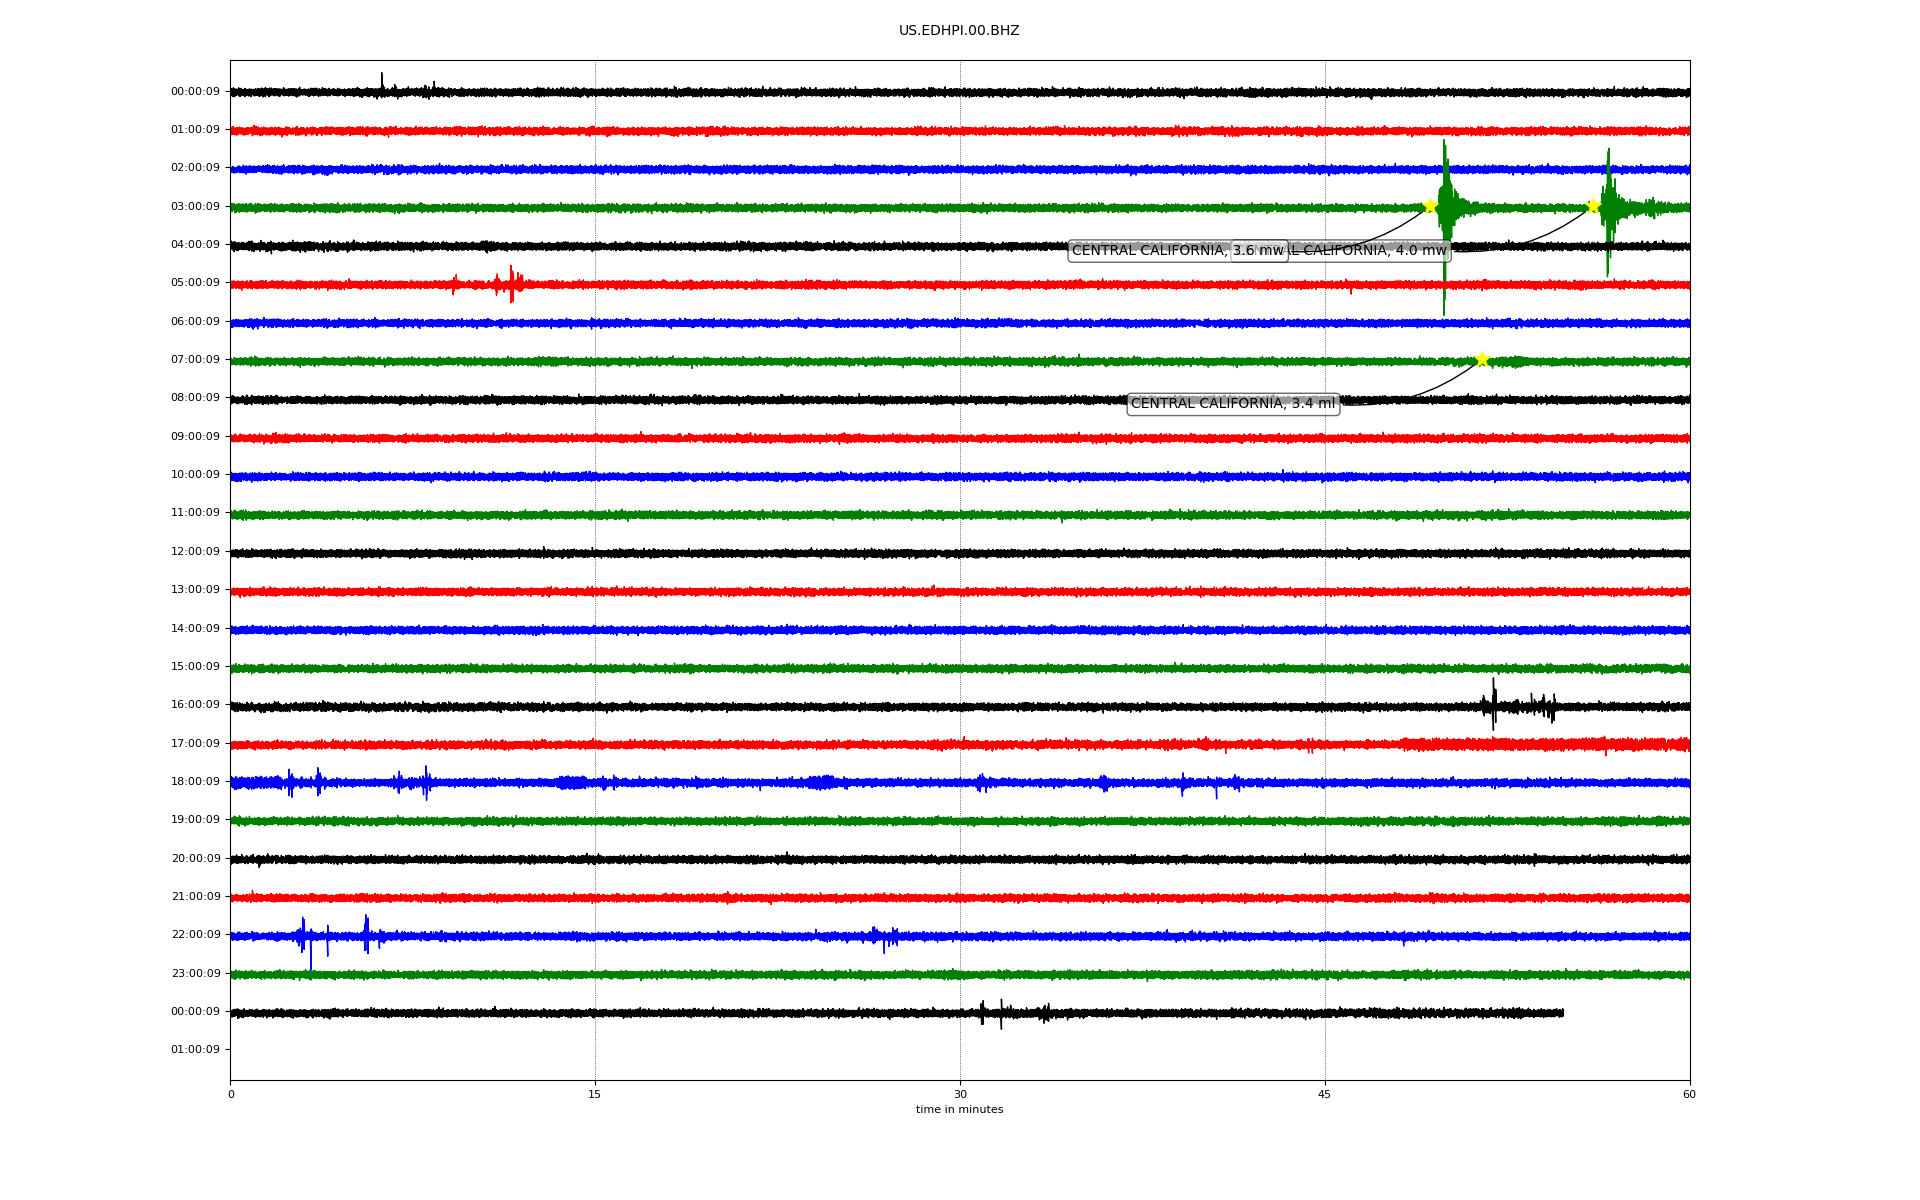Click the red burst on the 05:00:09 trace
Image resolution: width=1920 pixels, height=1200 pixels.
click(x=510, y=285)
